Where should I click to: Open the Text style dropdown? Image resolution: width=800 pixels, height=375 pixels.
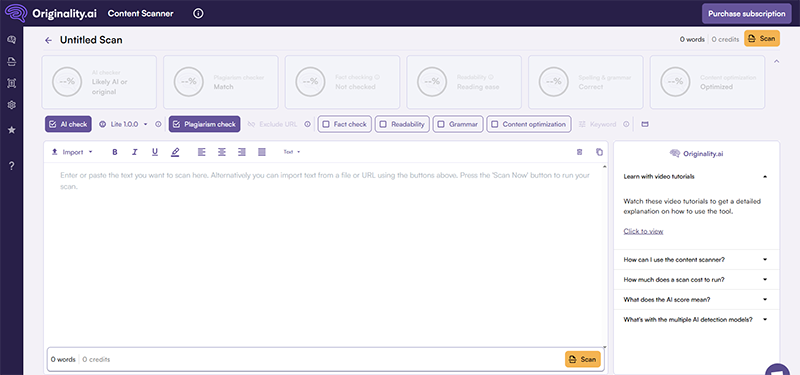pyautogui.click(x=292, y=152)
